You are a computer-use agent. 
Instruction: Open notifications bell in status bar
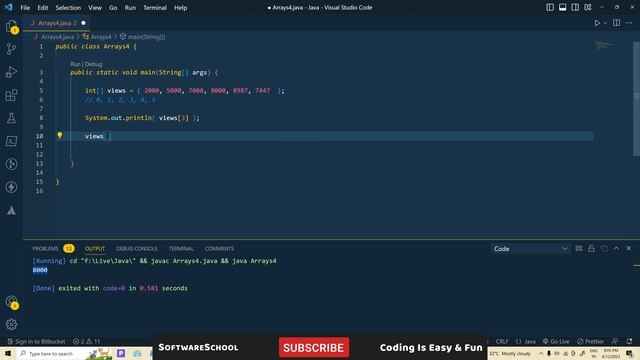pyautogui.click(x=629, y=341)
